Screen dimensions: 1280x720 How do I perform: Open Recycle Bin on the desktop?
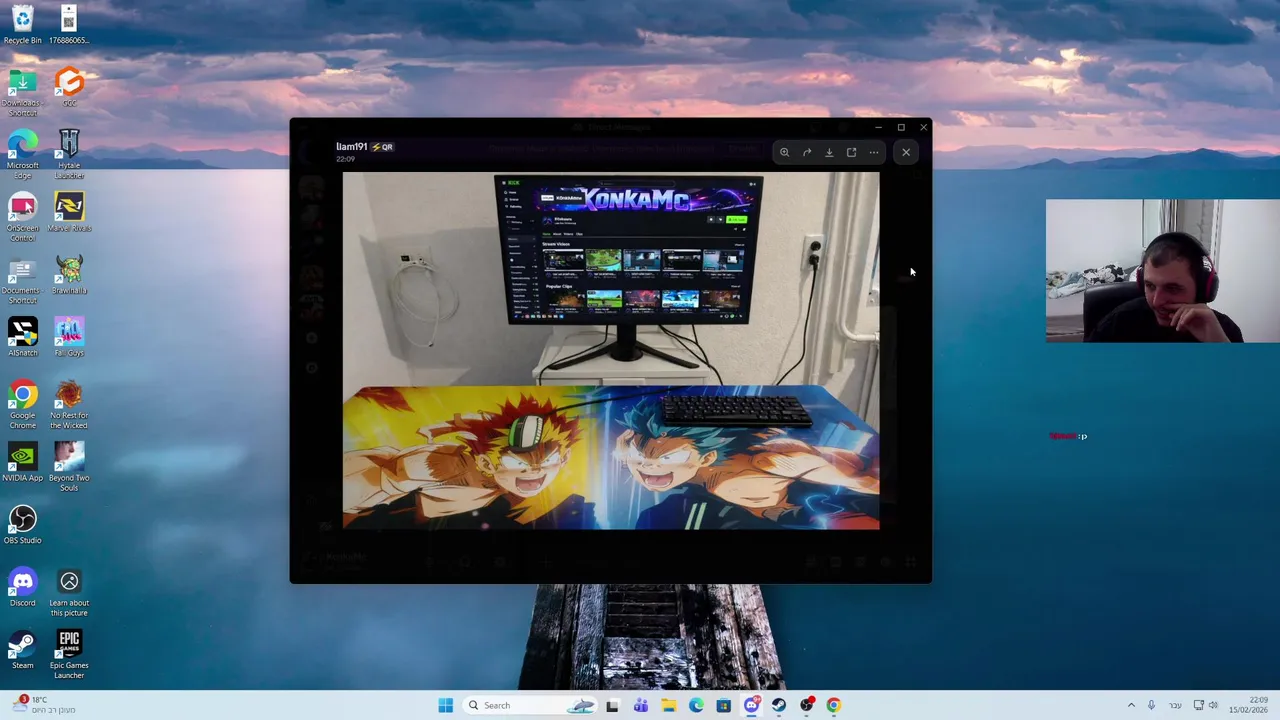22,25
